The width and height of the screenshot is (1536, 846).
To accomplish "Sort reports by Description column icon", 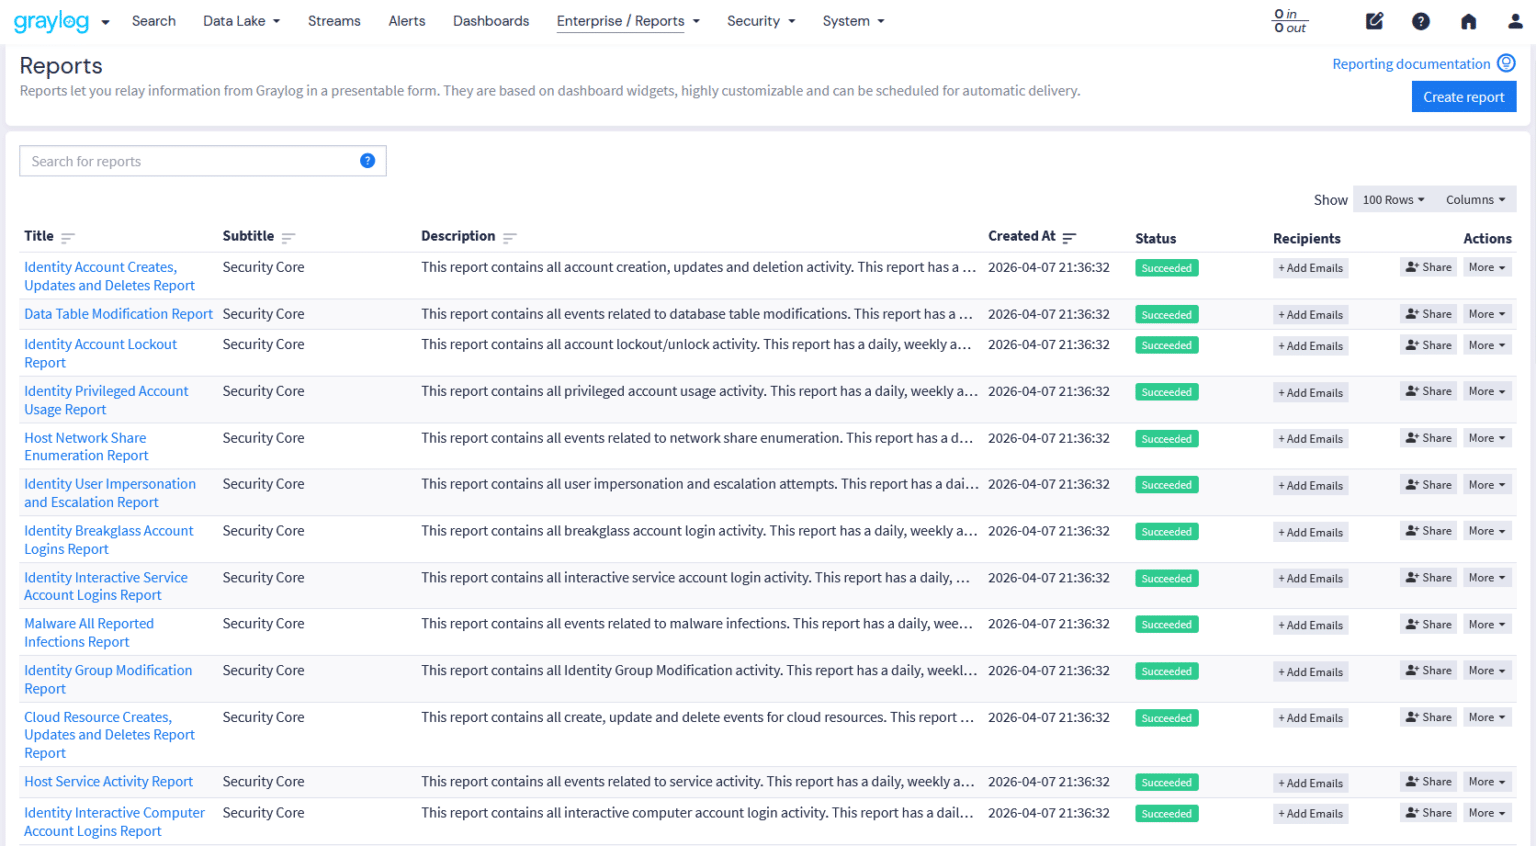I will 509,238.
